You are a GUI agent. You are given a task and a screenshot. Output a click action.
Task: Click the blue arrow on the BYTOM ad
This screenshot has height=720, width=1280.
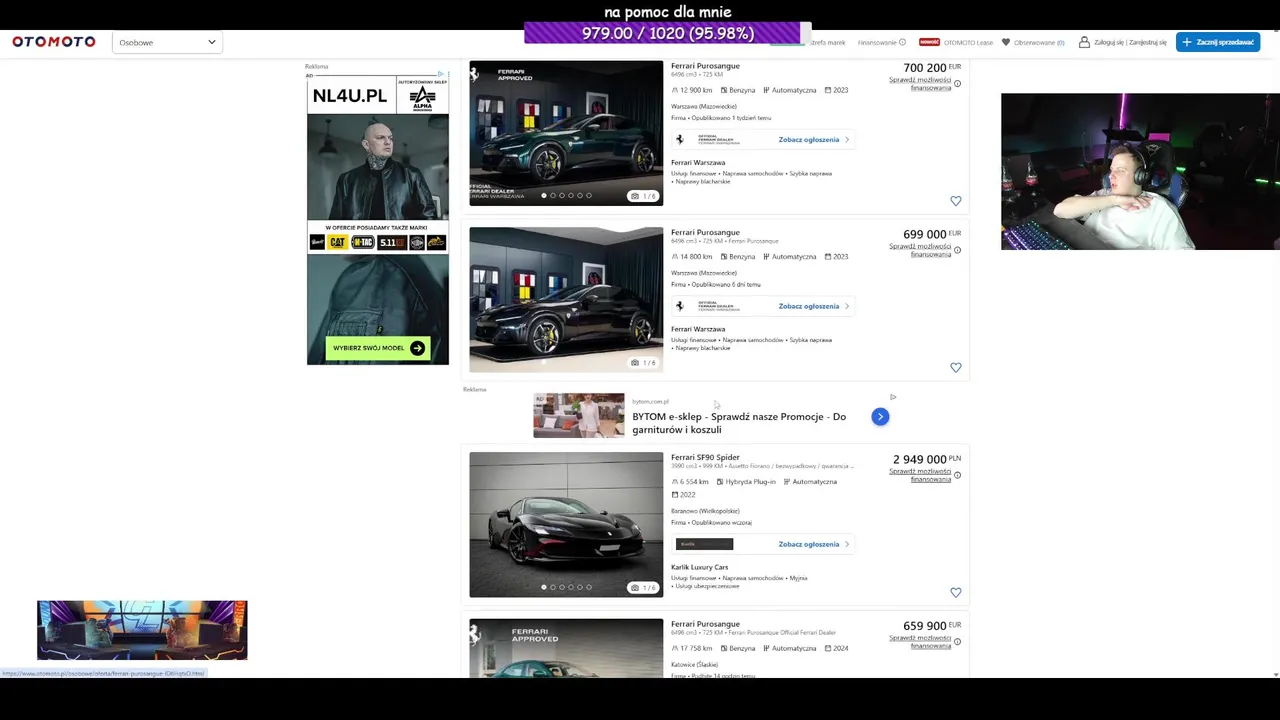tap(880, 417)
